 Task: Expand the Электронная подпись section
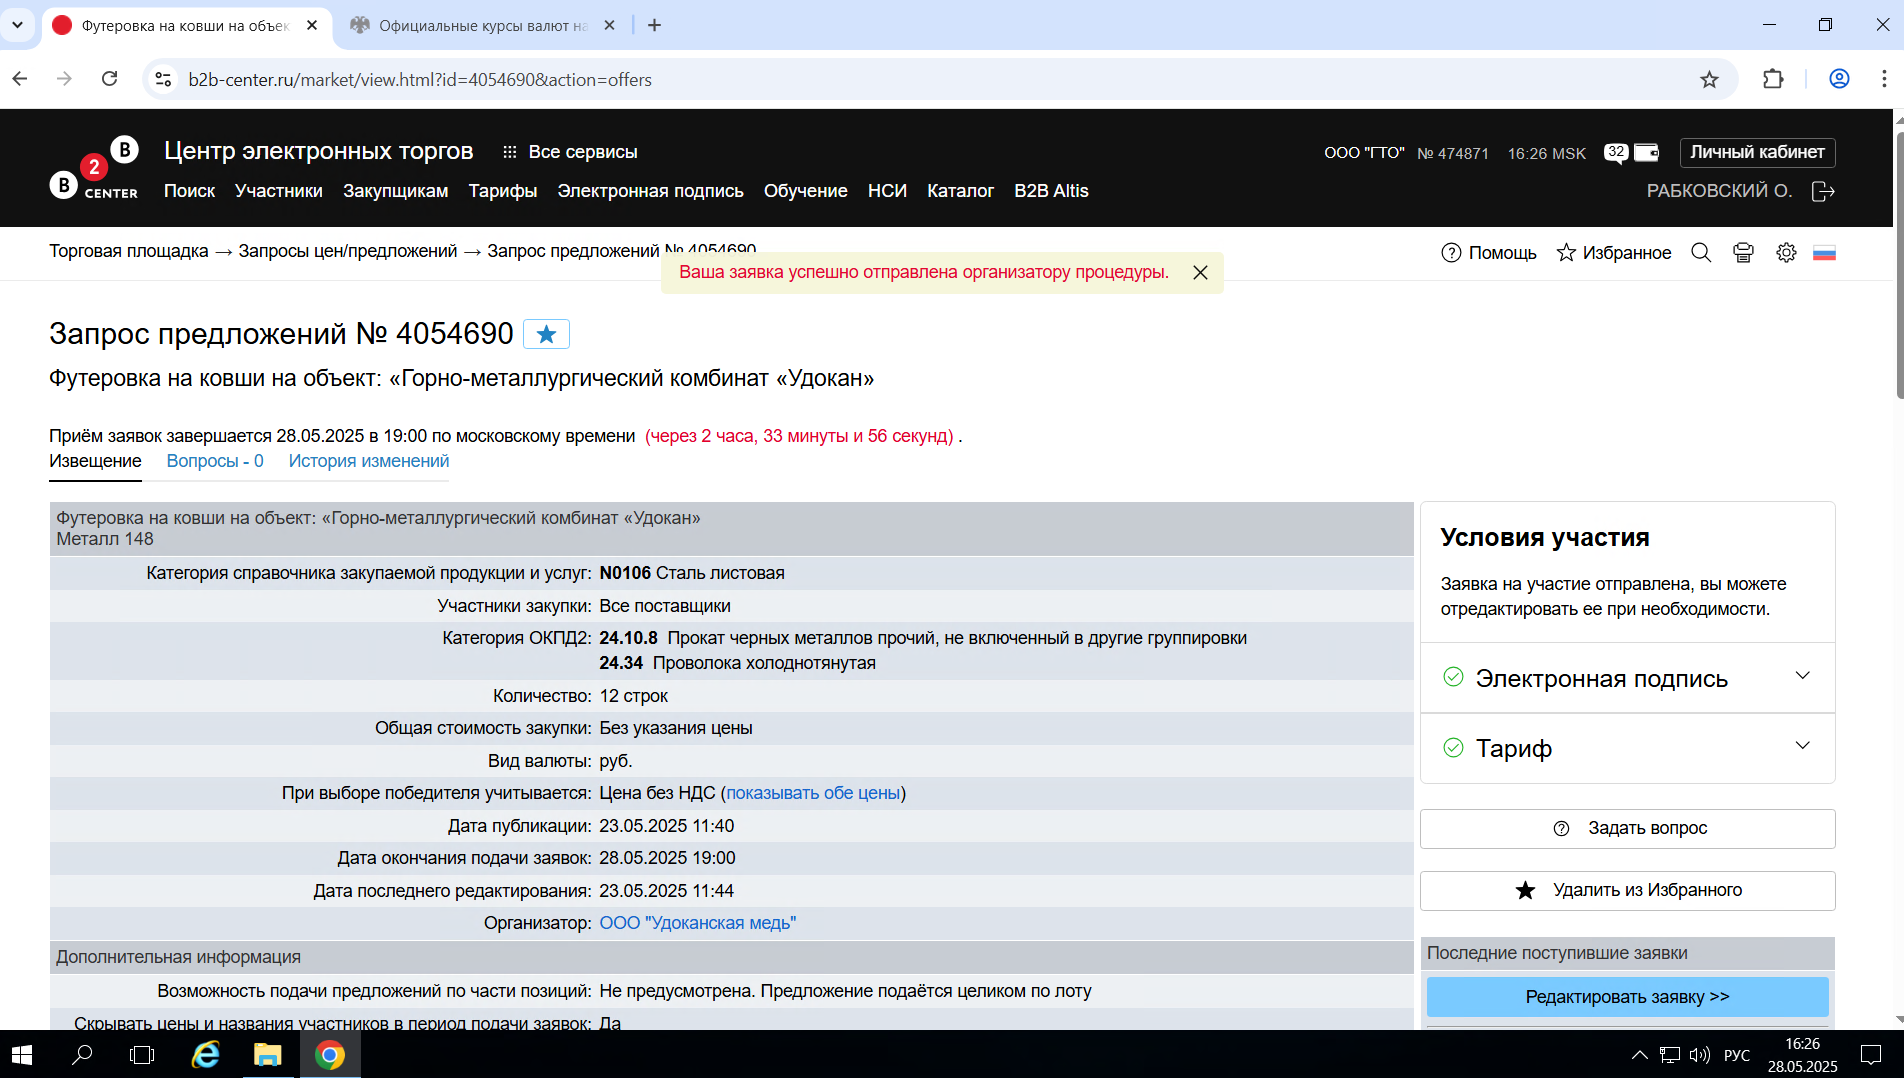[x=1627, y=678]
